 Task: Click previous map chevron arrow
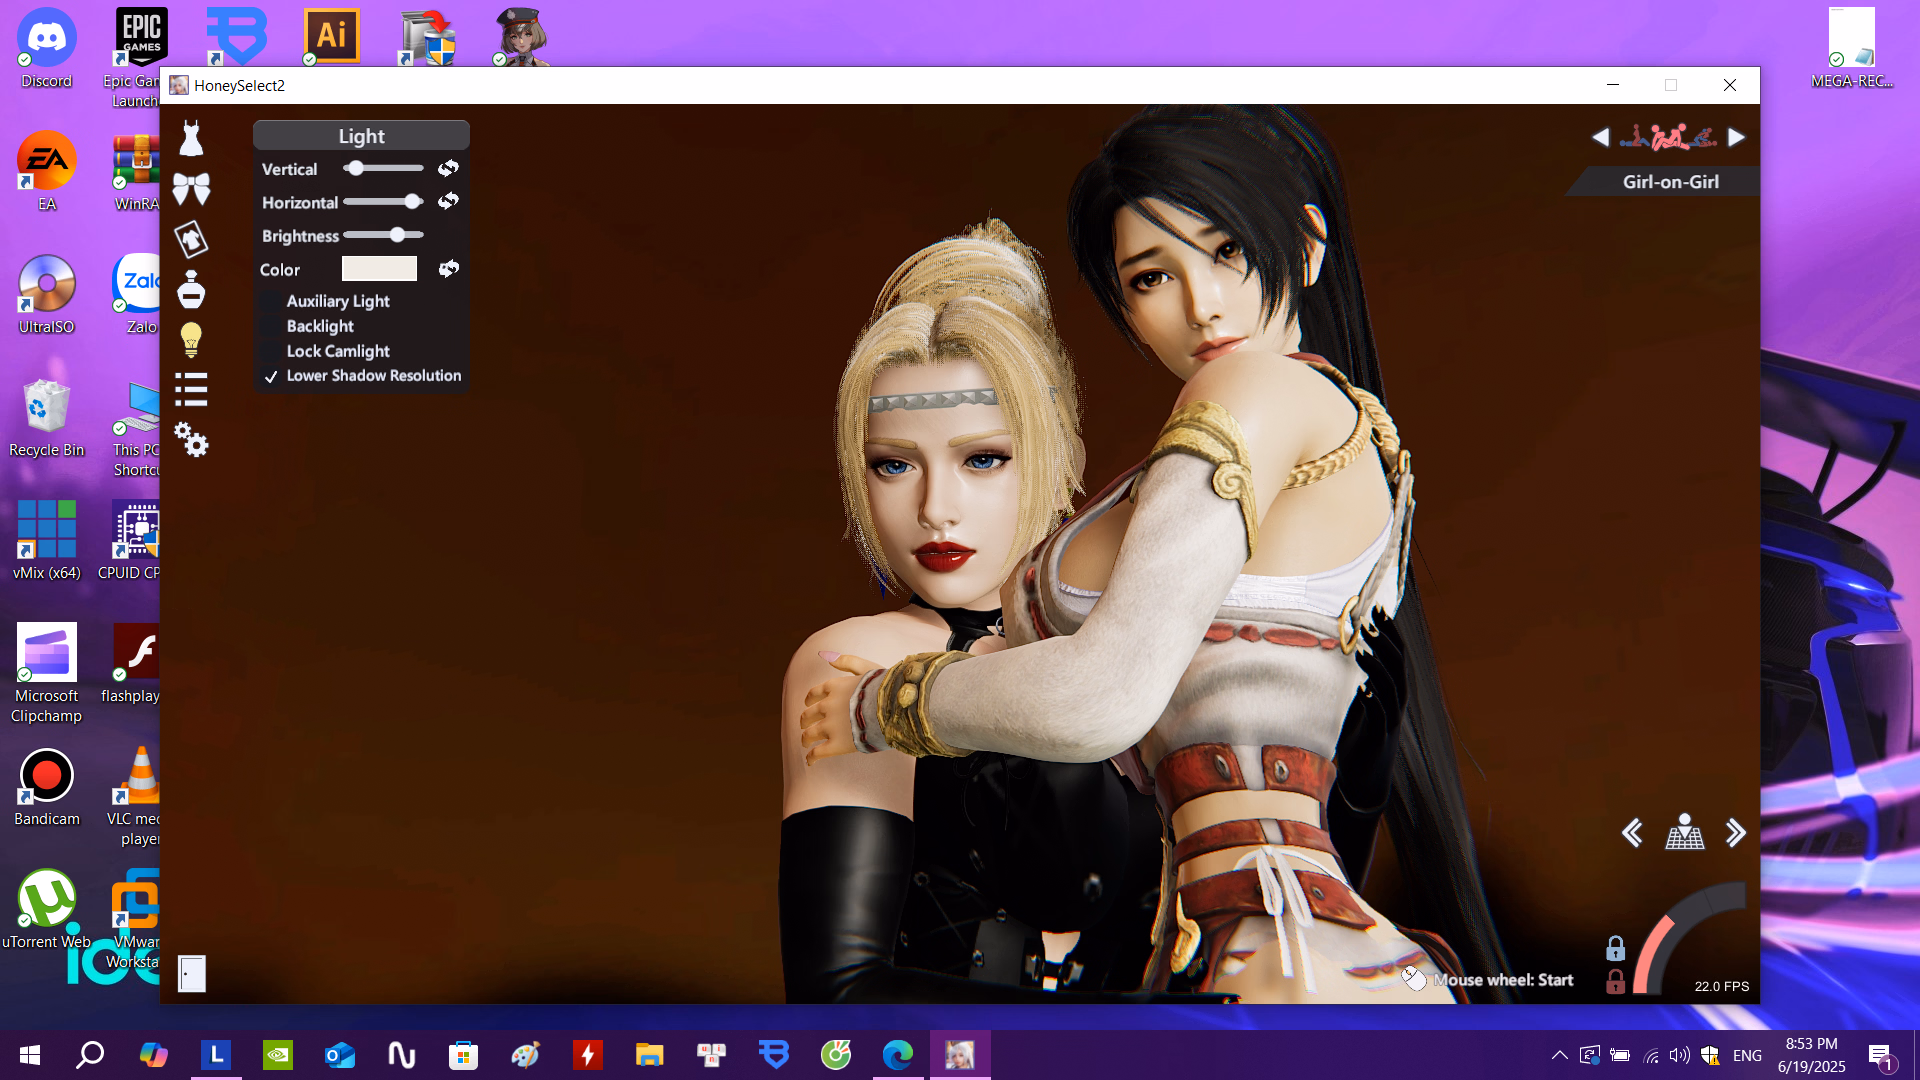1632,833
